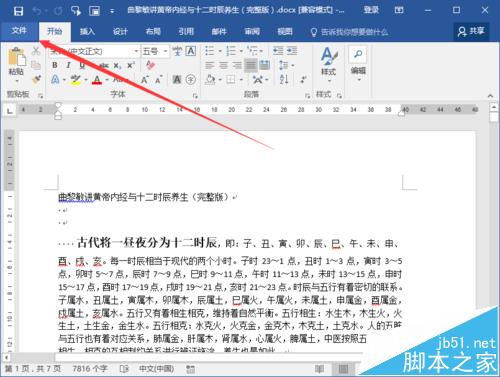Open the font size dropdown showing 五号
This screenshot has height=377, width=500.
(x=155, y=51)
